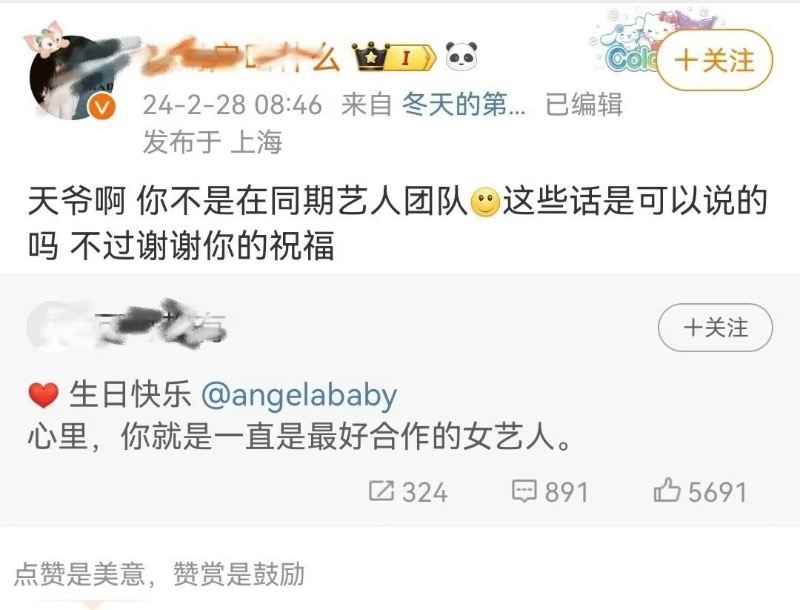800x610 pixels.
Task: Tap the 发布于 上海 location text
Action: tap(212, 142)
